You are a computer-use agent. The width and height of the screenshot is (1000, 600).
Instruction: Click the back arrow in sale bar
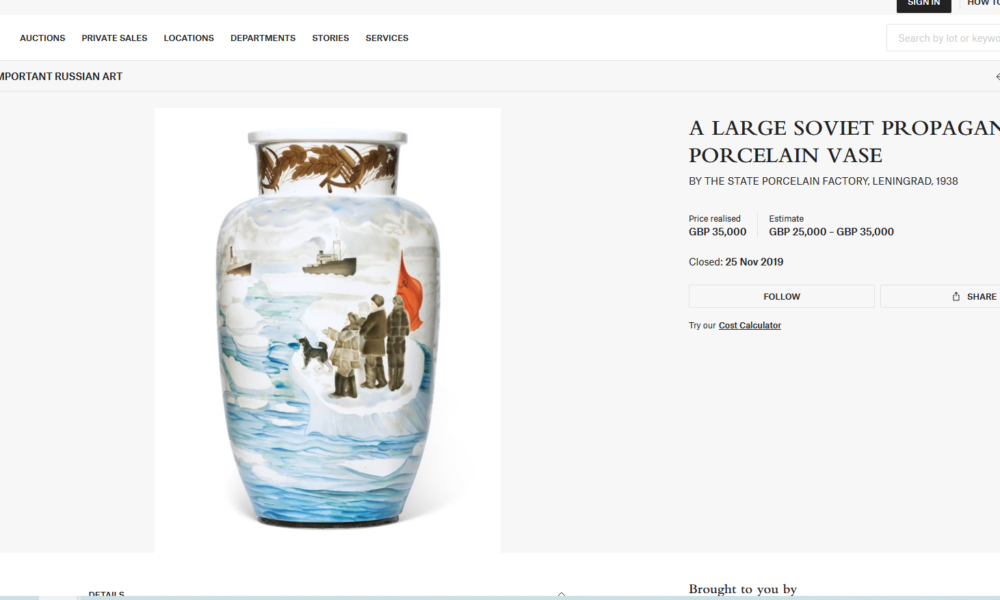pyautogui.click(x=997, y=77)
